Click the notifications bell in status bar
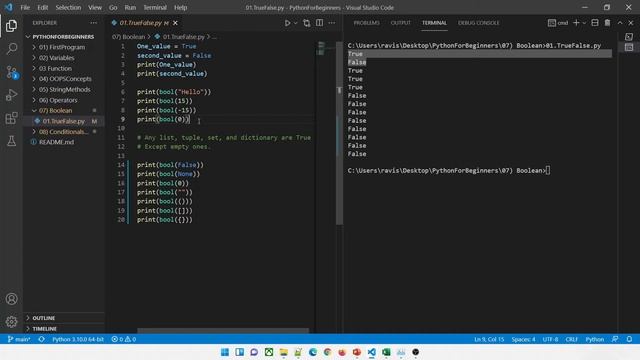Viewport: 640px width, 360px height. [x=629, y=339]
